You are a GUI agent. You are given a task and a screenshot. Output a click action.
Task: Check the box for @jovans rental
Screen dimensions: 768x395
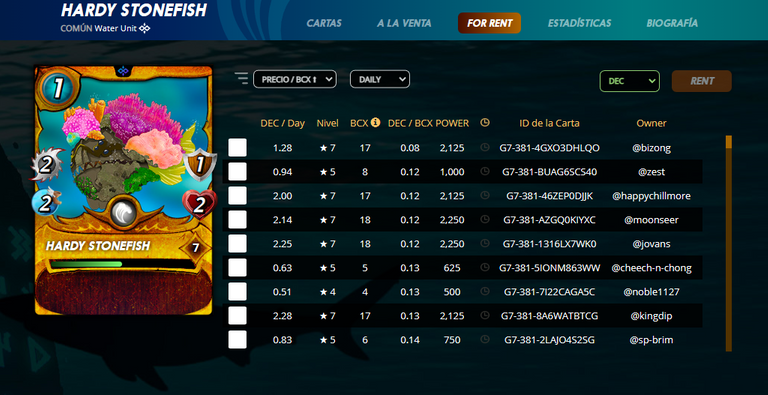[x=238, y=244]
